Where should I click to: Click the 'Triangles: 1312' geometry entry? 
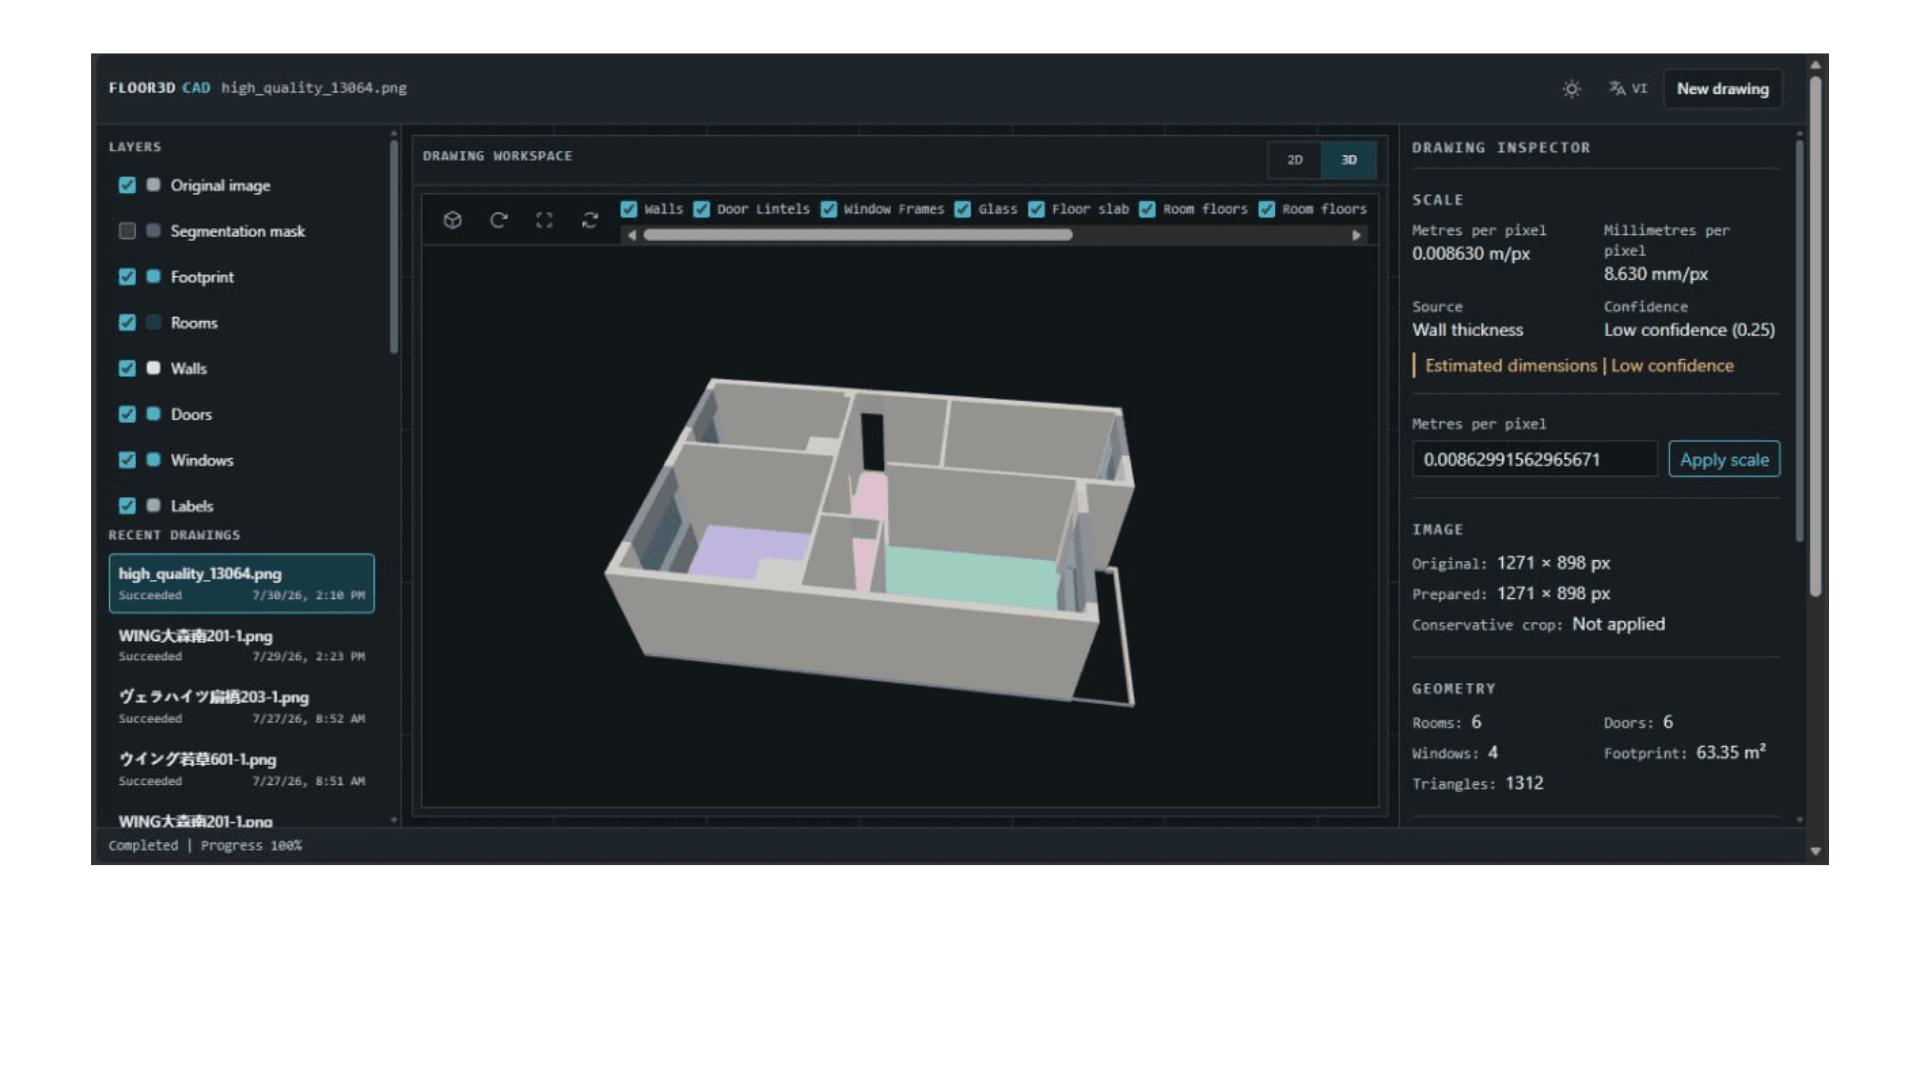click(x=1478, y=783)
